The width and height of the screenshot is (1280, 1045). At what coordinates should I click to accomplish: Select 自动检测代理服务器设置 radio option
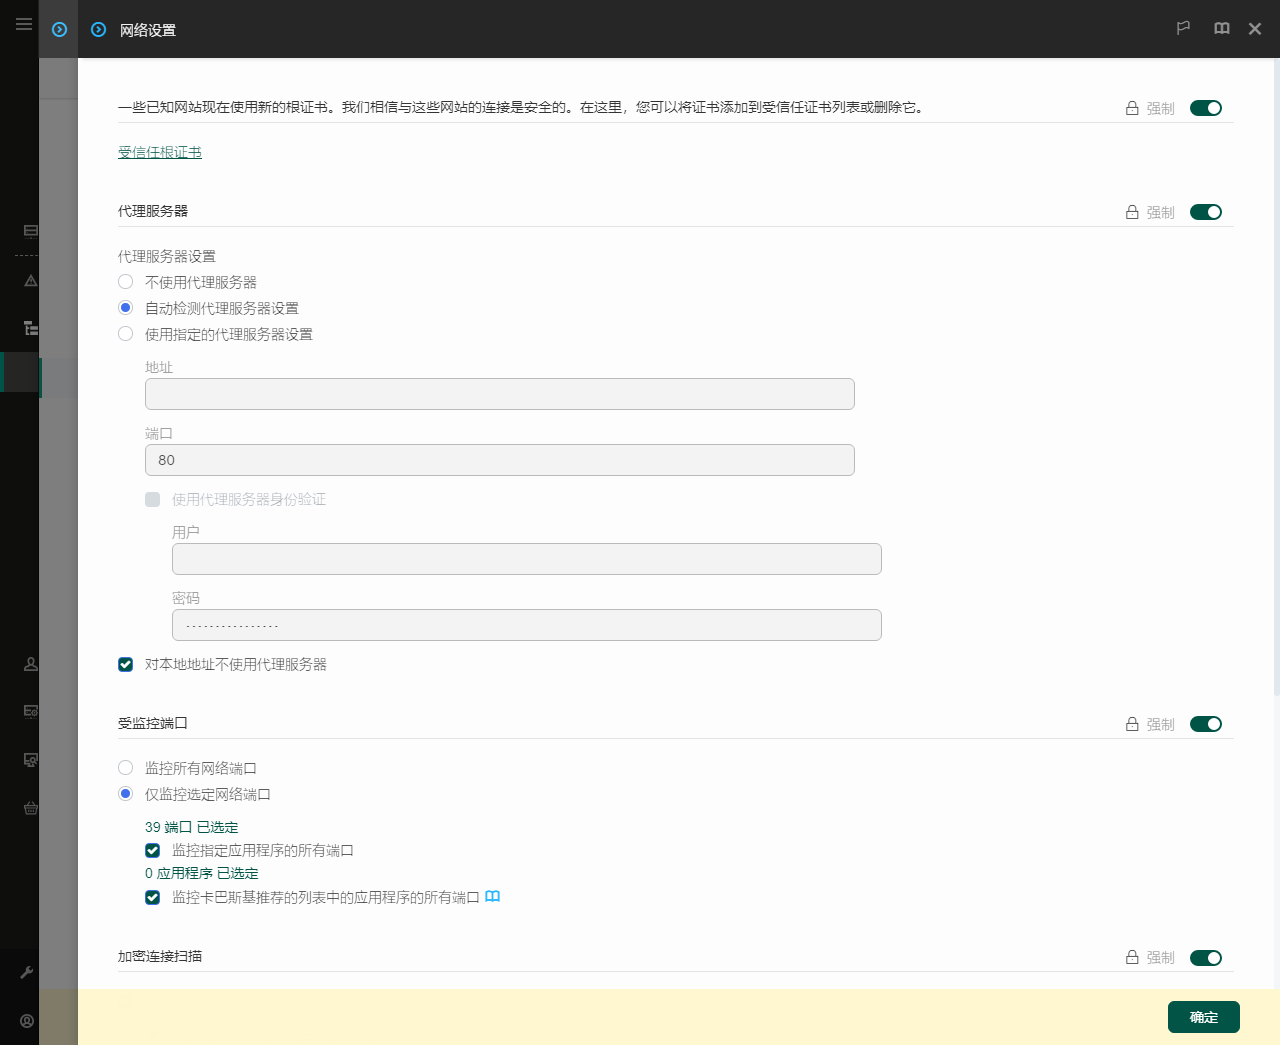coord(125,308)
